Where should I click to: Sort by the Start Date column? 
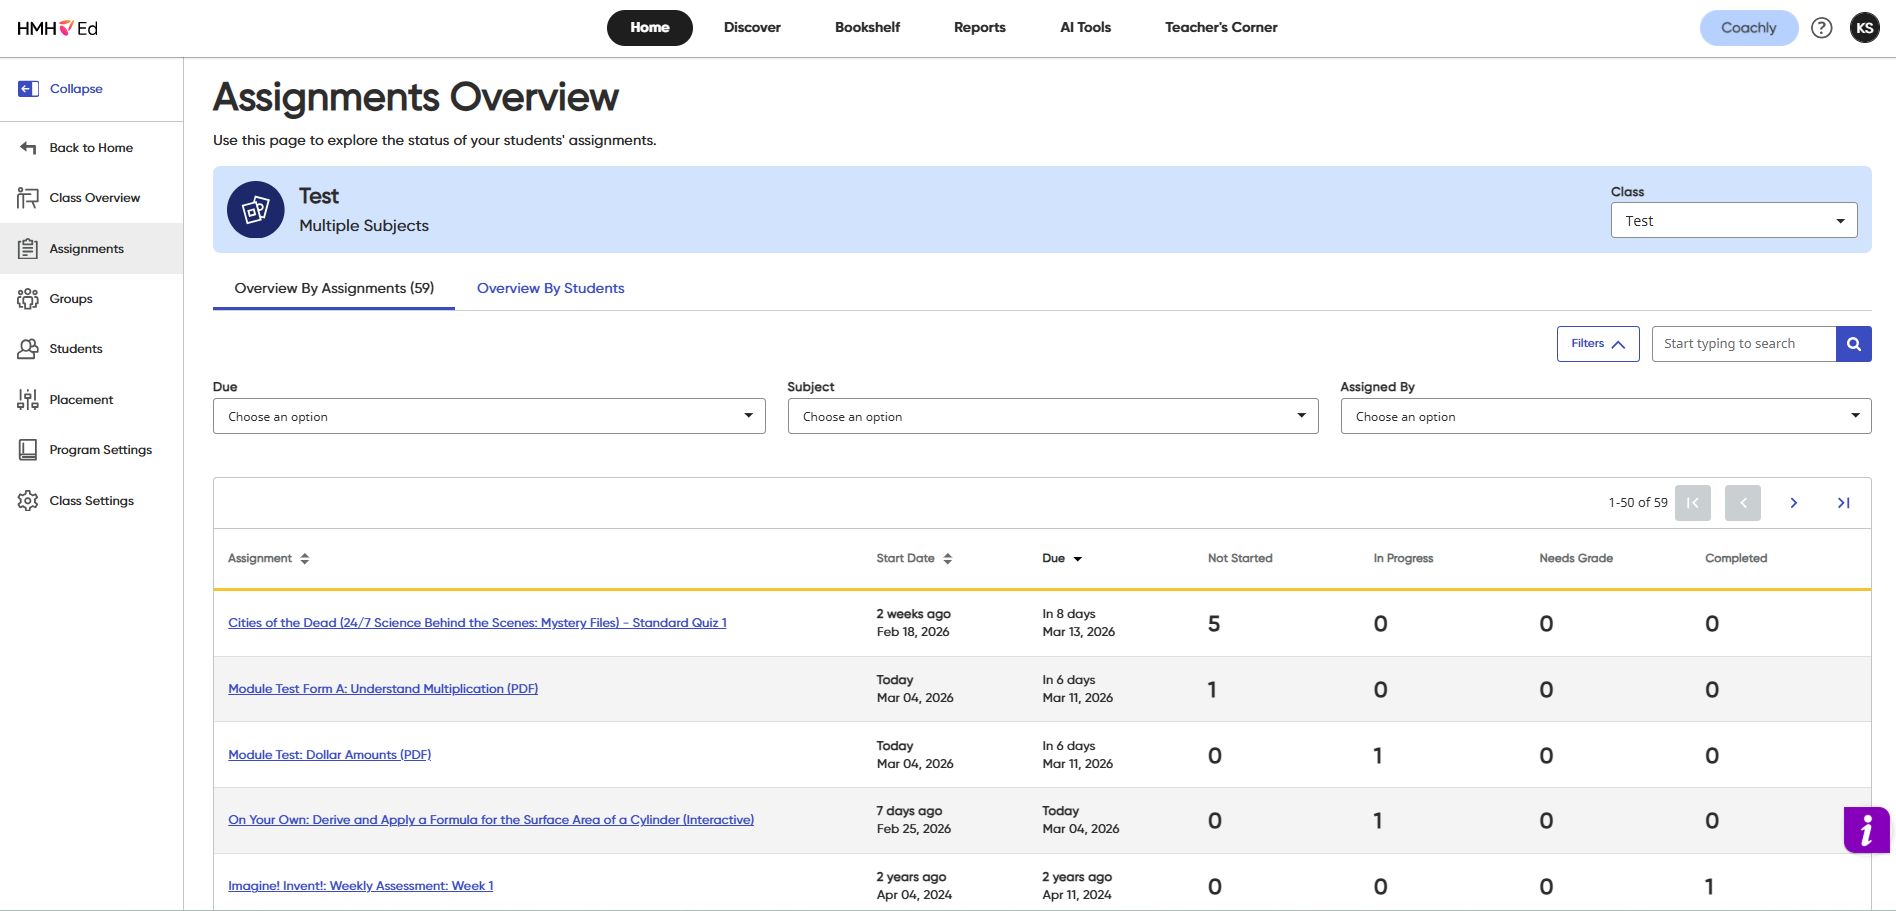click(x=914, y=559)
